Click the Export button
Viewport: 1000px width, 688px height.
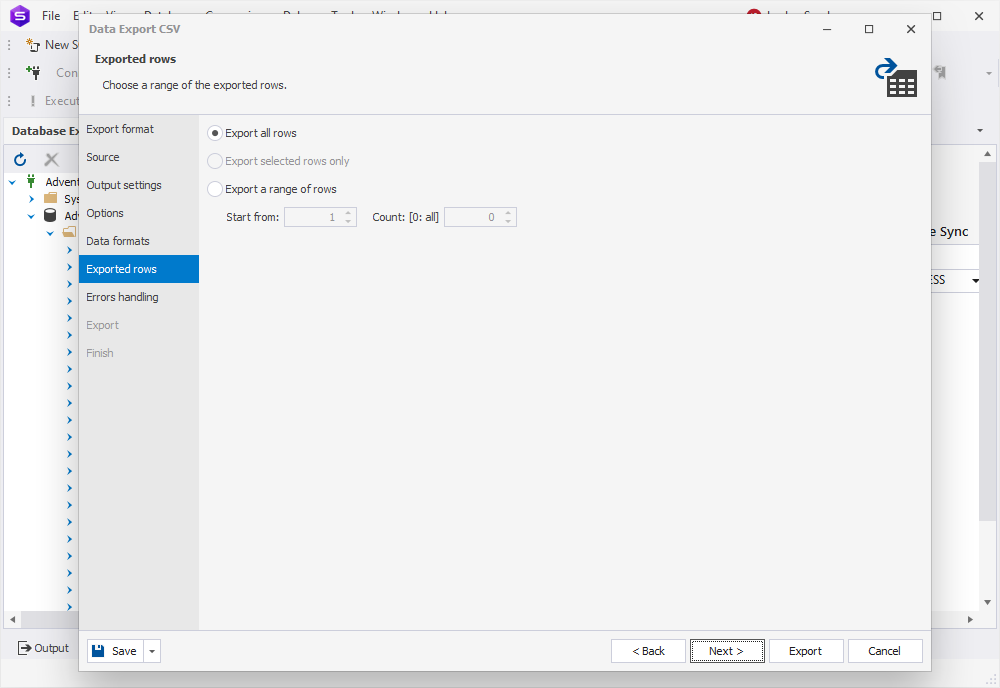pos(806,651)
